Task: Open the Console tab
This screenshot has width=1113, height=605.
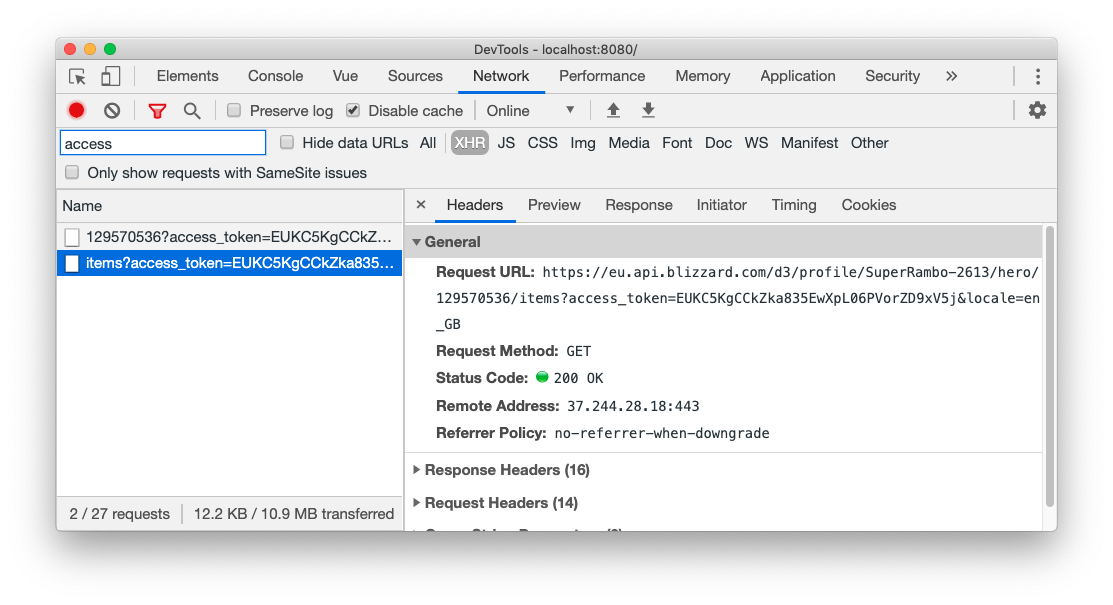Action: click(275, 76)
